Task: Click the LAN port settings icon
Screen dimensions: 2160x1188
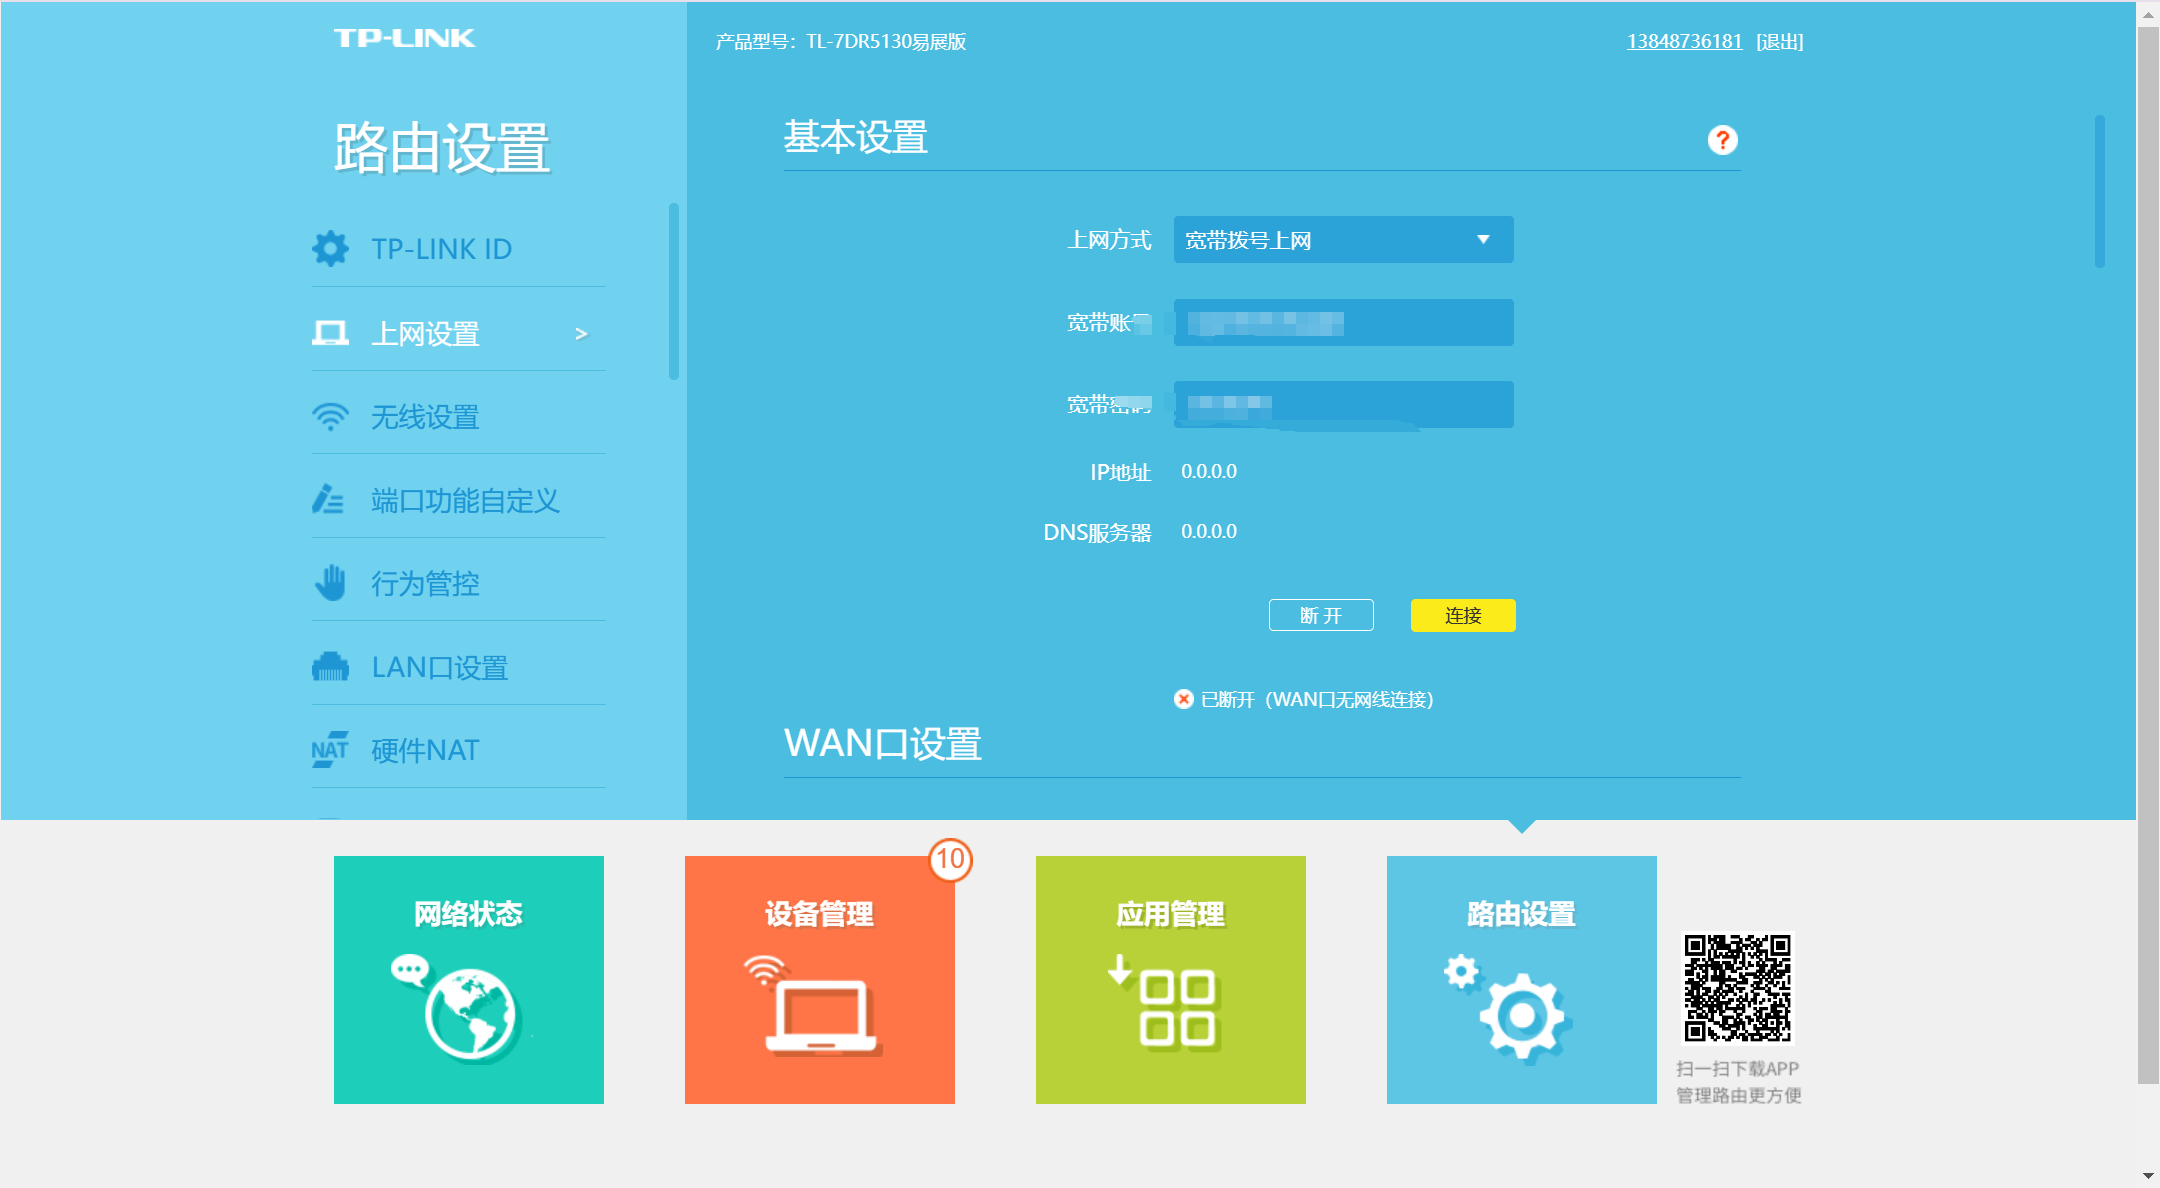Action: (330, 667)
